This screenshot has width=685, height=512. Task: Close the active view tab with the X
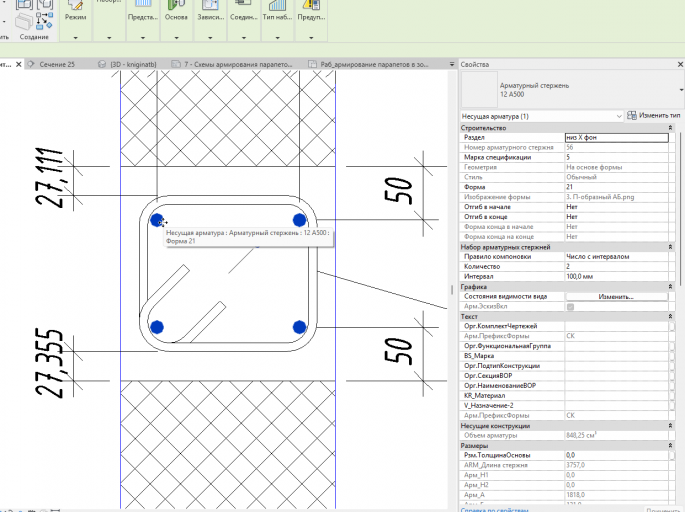click(x=18, y=64)
